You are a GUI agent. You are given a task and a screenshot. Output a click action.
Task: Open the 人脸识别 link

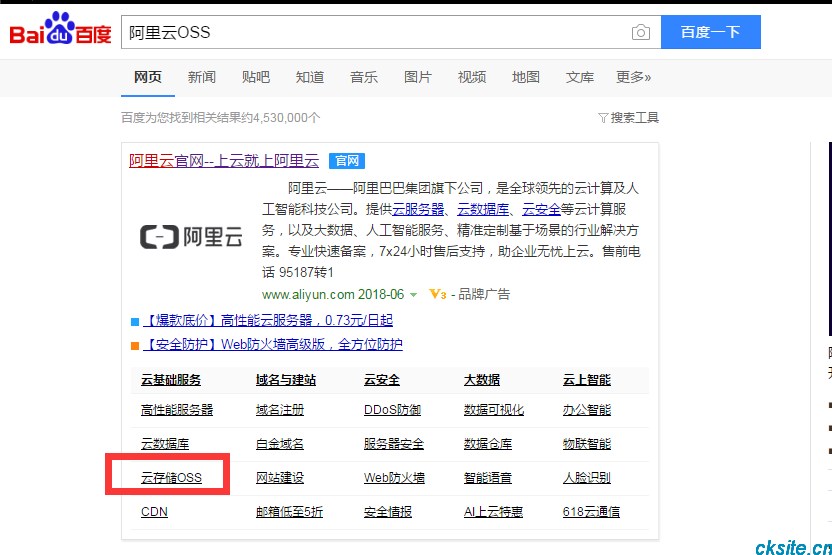coord(587,478)
